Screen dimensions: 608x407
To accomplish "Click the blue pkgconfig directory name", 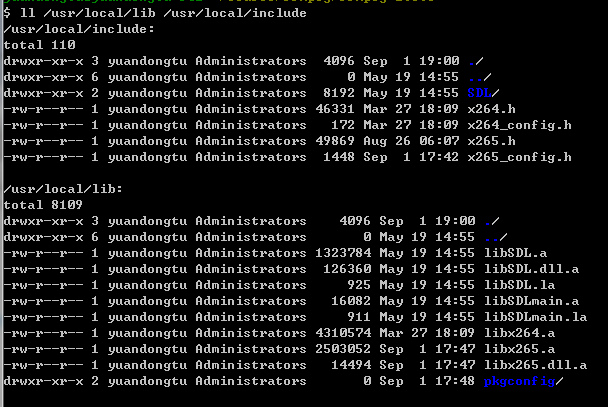I will [x=519, y=381].
